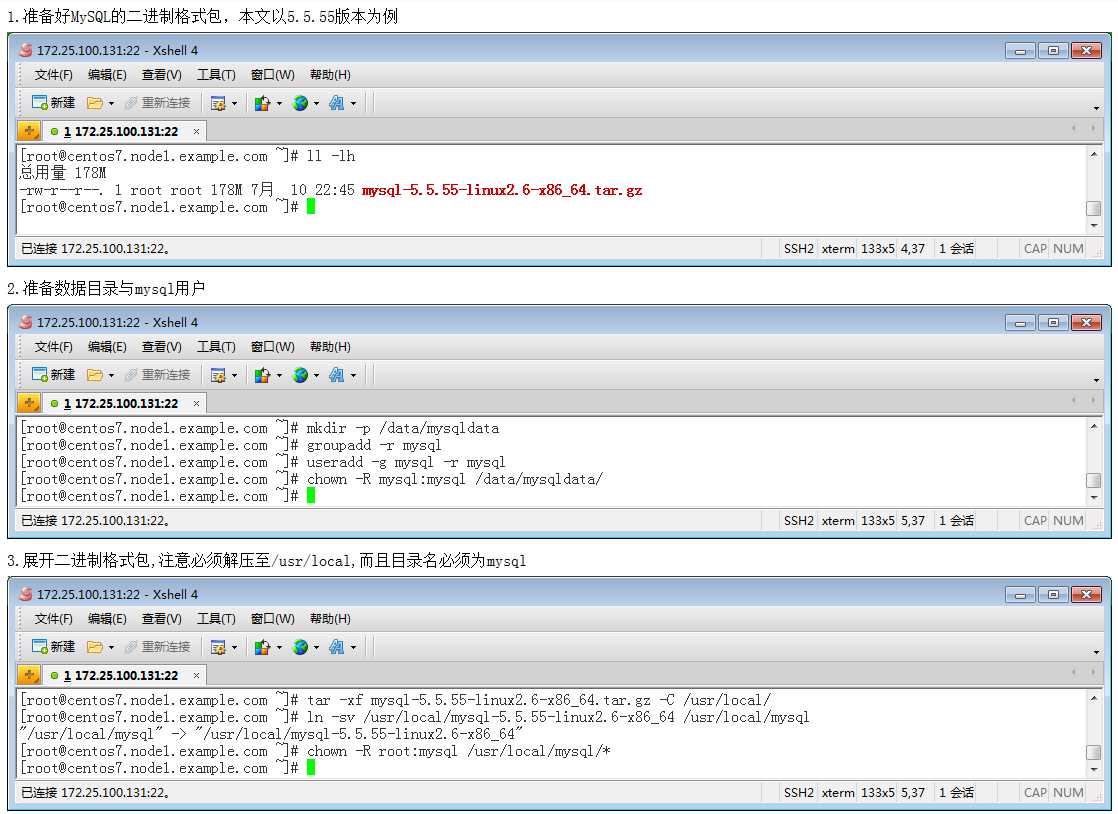Click "groupadd -r mysql" command line

(231, 445)
